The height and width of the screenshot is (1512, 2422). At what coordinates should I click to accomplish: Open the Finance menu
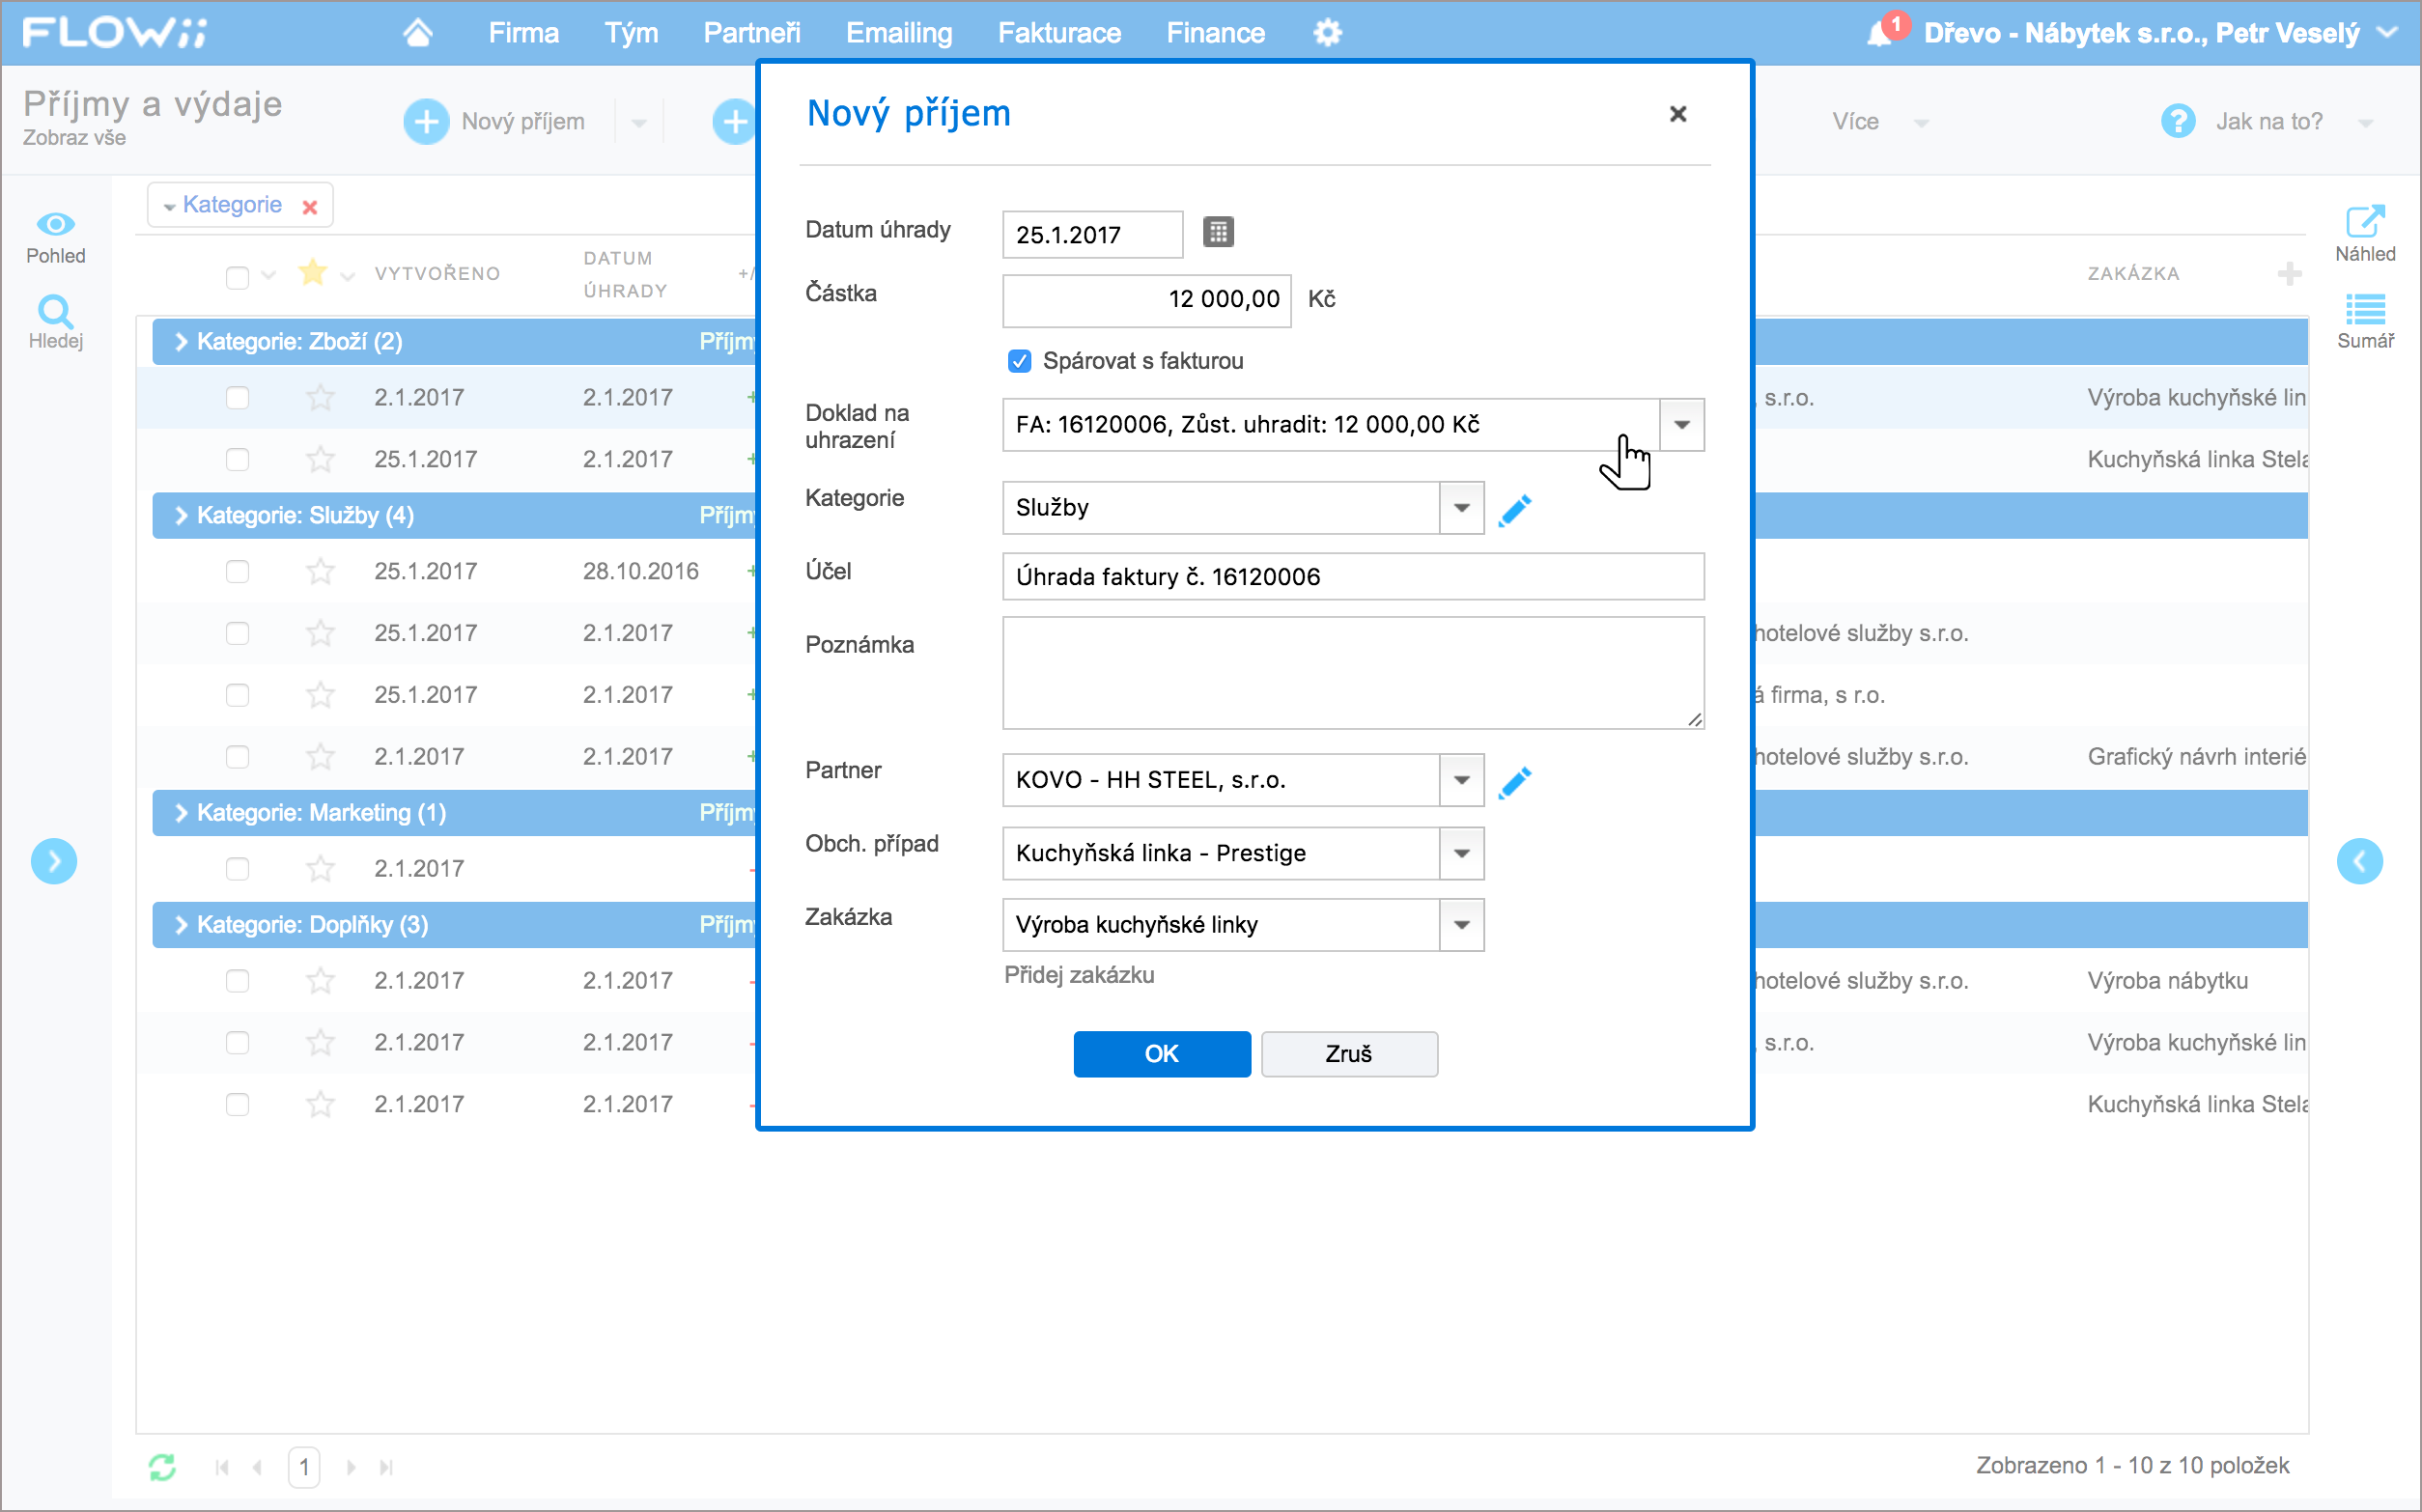pyautogui.click(x=1215, y=33)
